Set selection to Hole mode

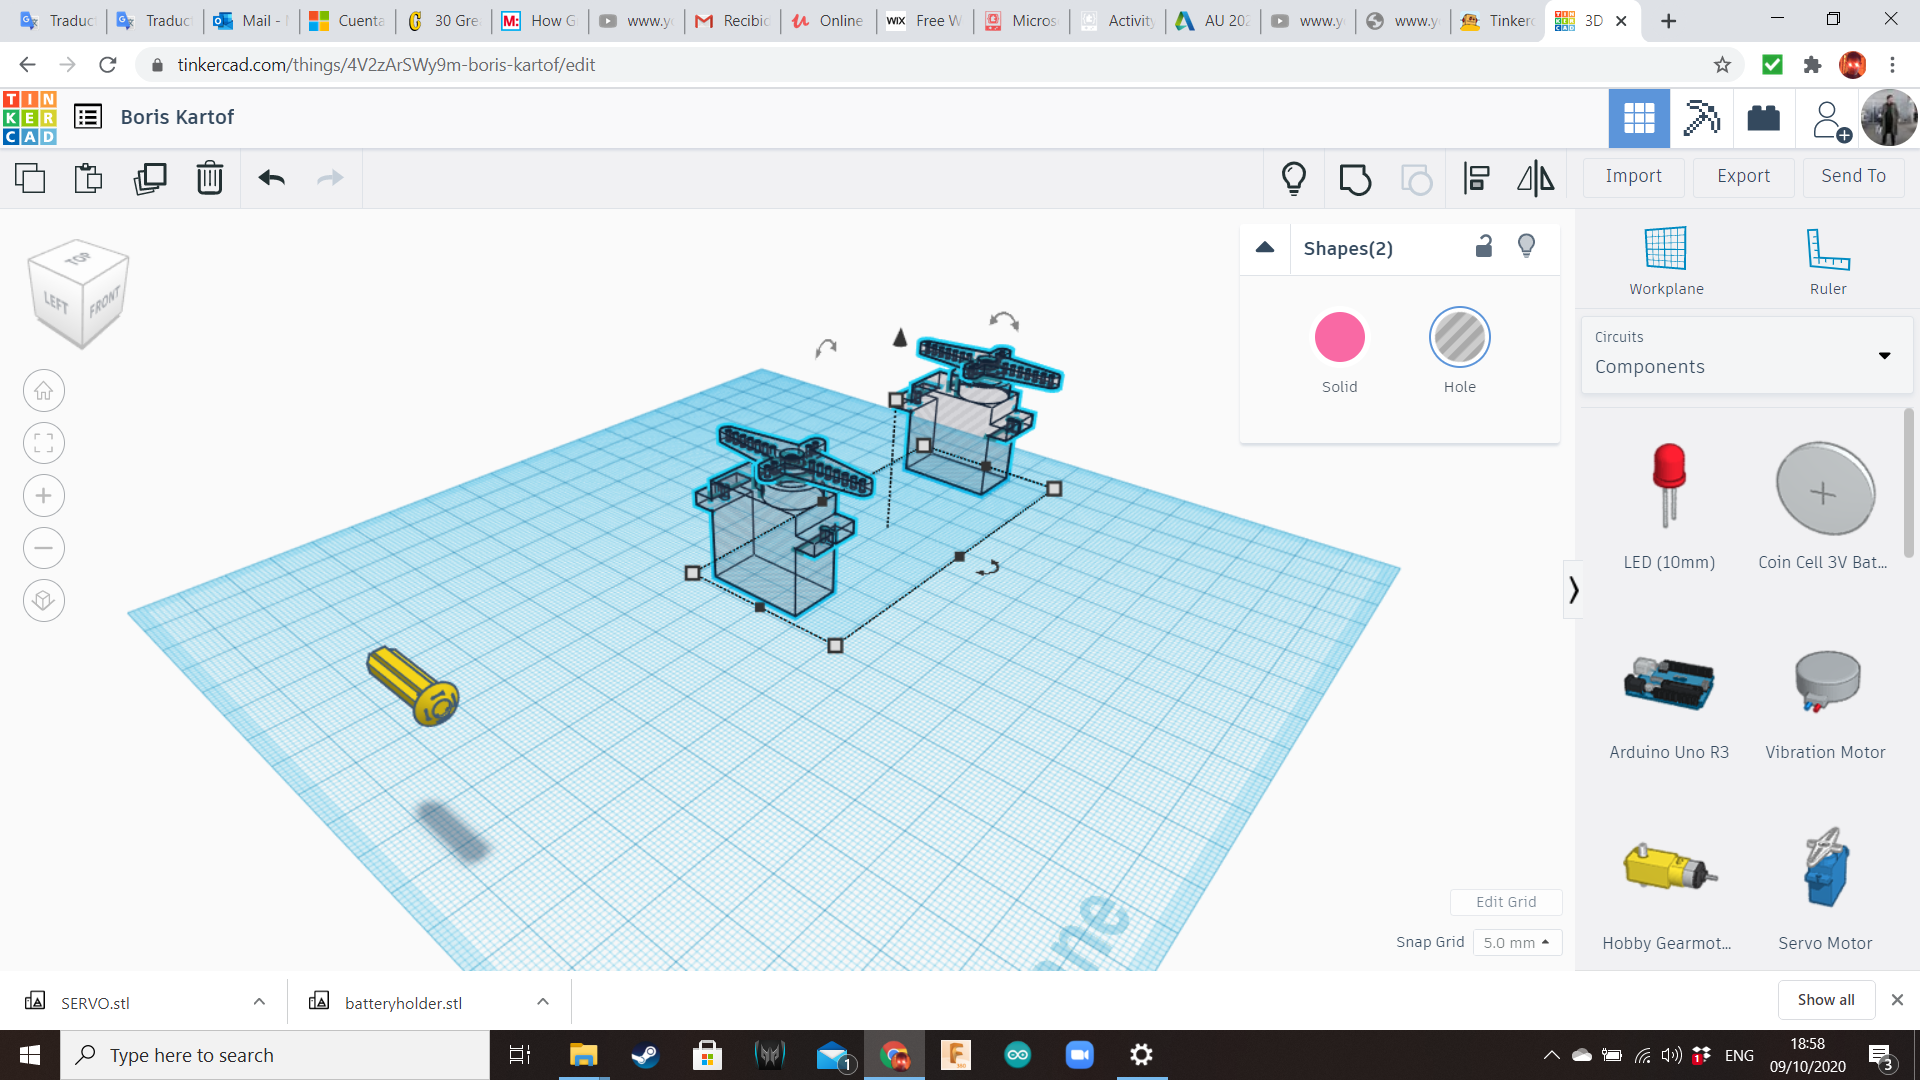1459,338
